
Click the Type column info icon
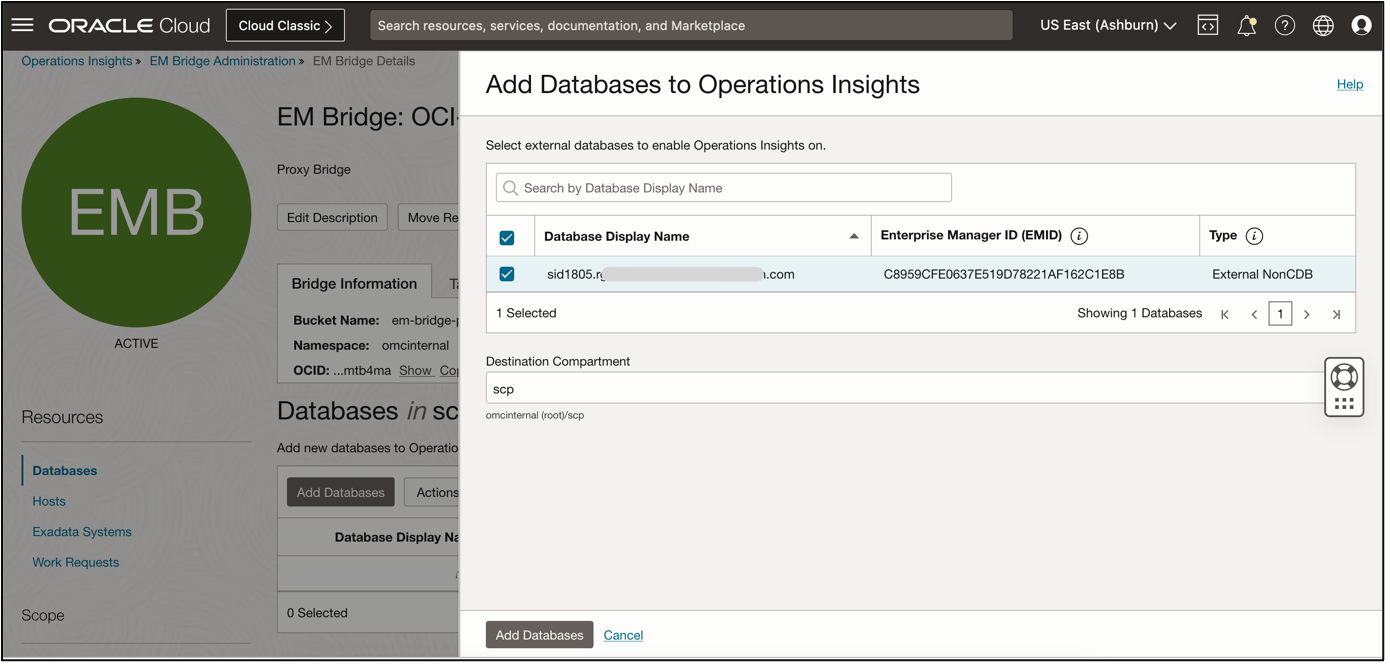coord(1254,236)
